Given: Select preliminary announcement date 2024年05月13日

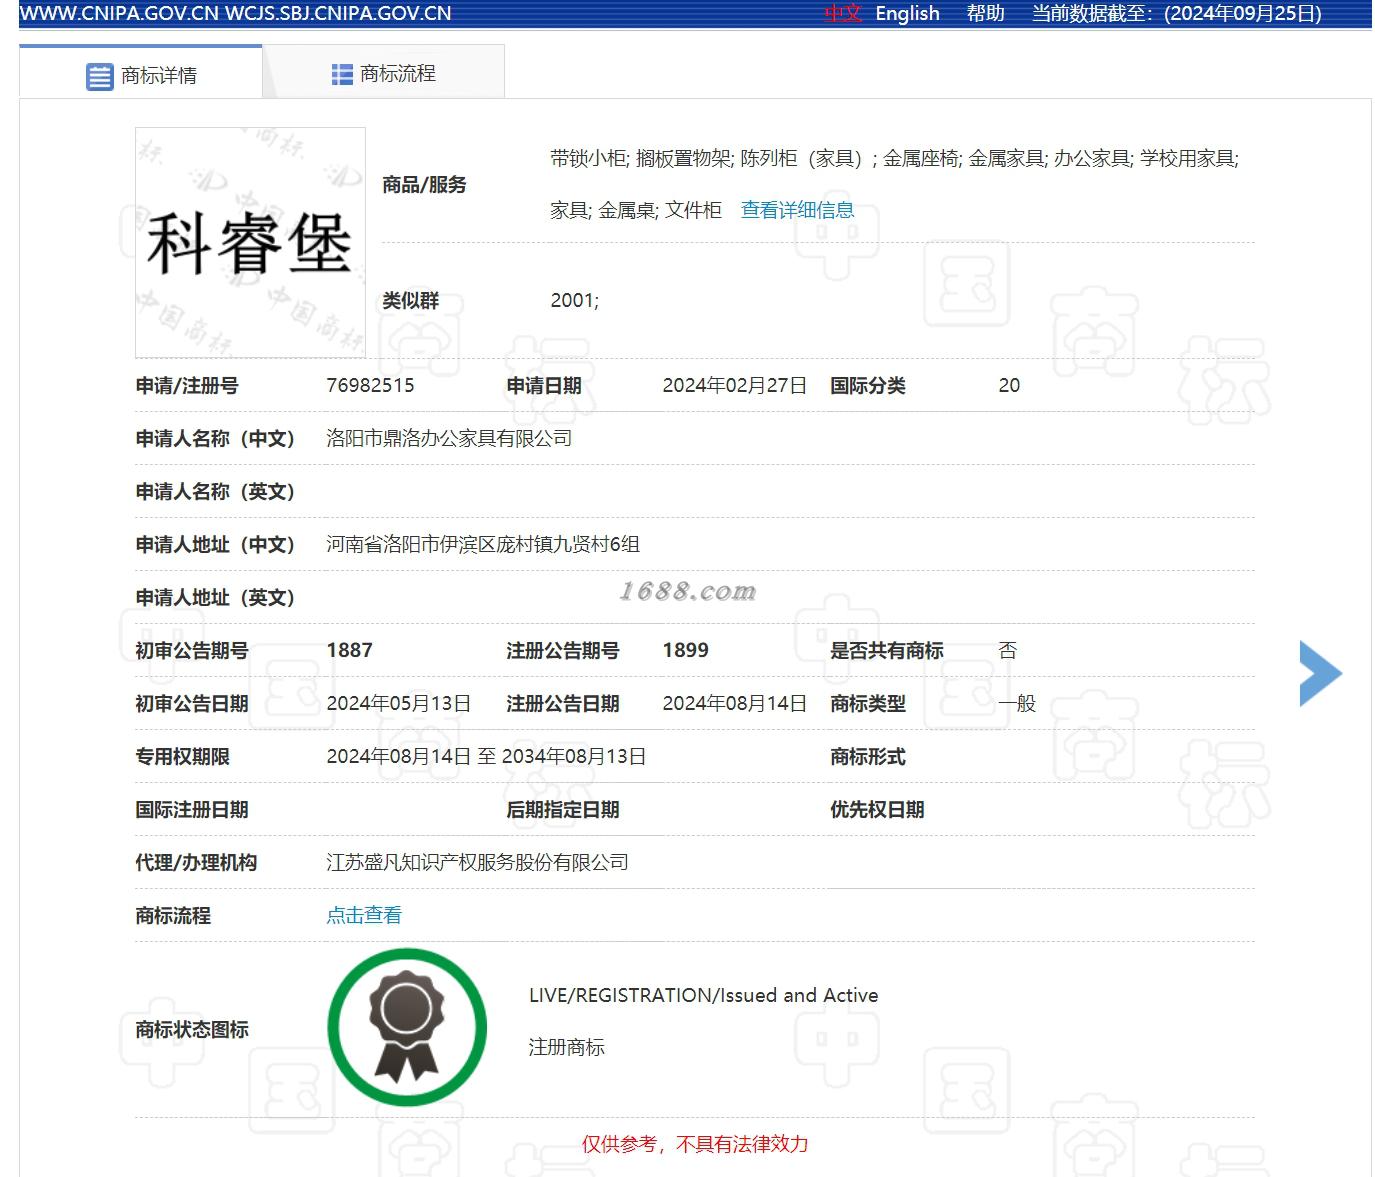Looking at the screenshot, I should 398,703.
